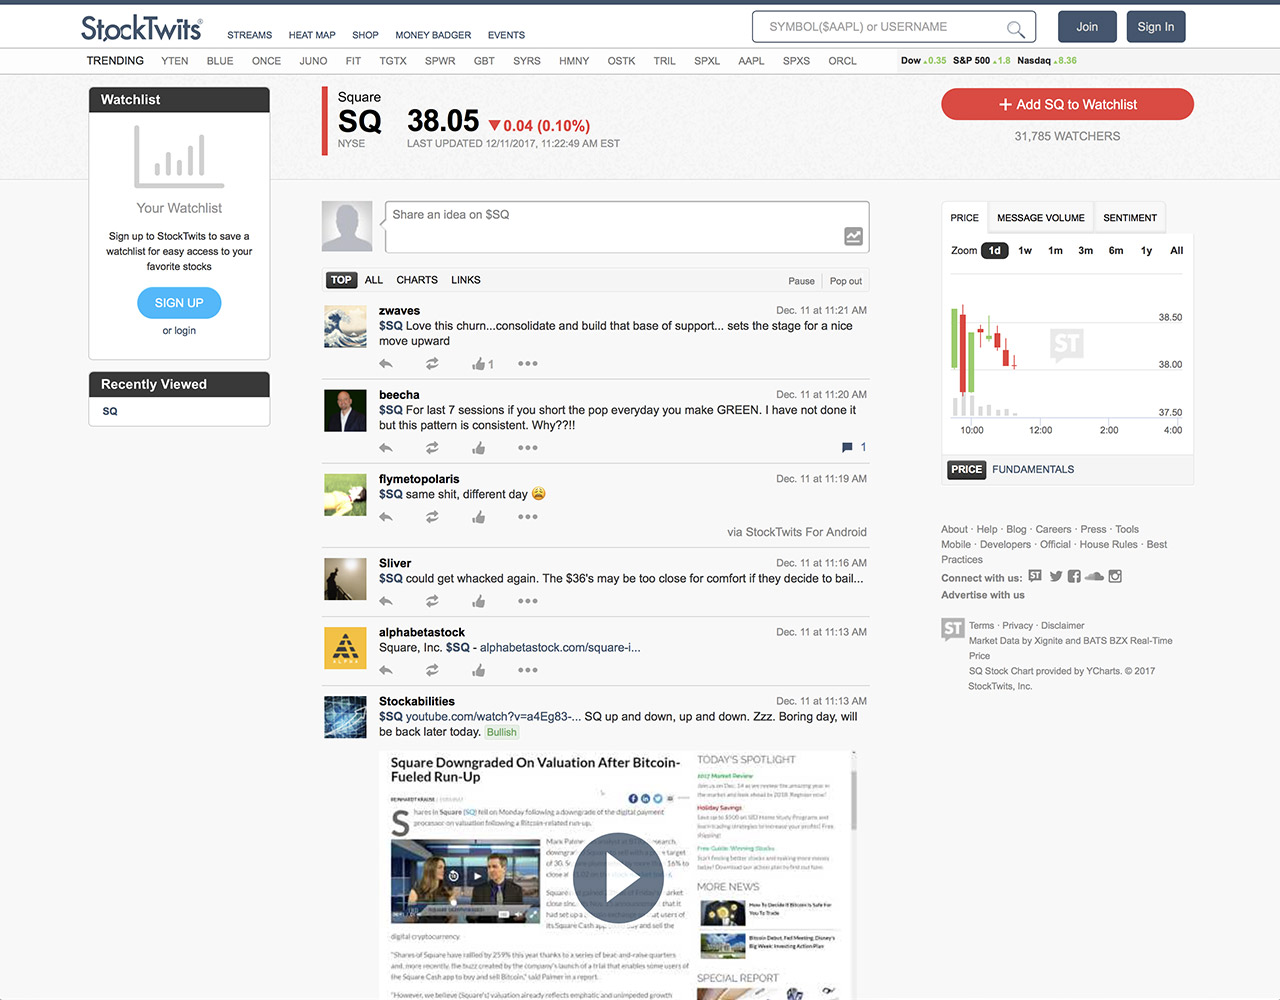Open more options on zwaves' post
This screenshot has width=1280, height=1000.
[x=528, y=364]
